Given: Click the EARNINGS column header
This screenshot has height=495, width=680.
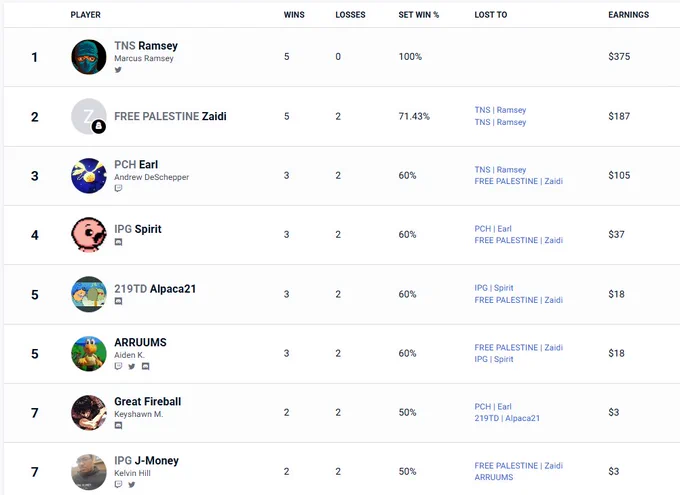Looking at the screenshot, I should [x=628, y=15].
